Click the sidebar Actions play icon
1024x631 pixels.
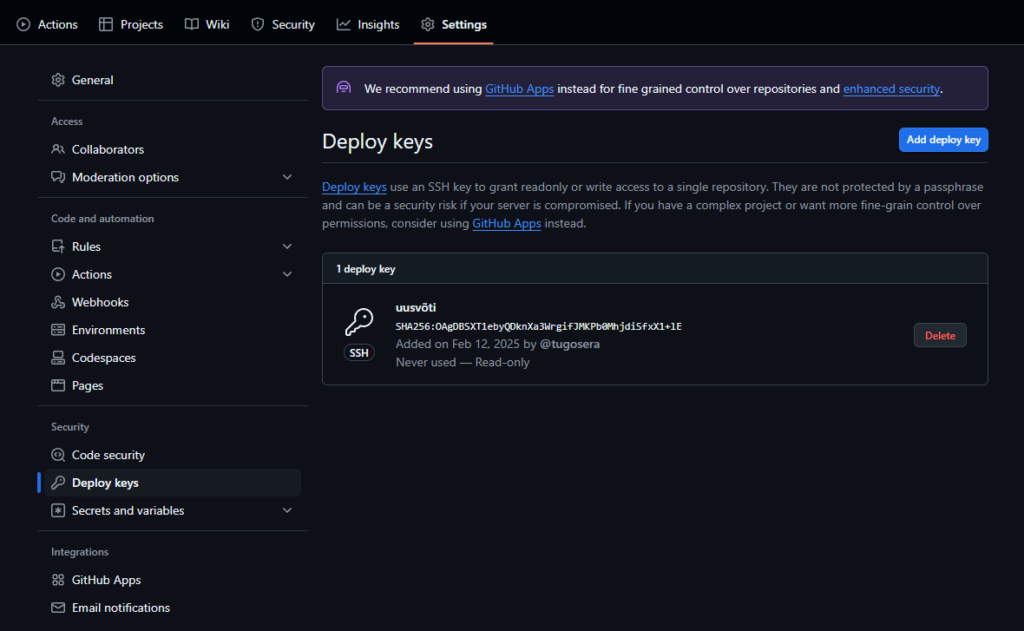tap(58, 274)
